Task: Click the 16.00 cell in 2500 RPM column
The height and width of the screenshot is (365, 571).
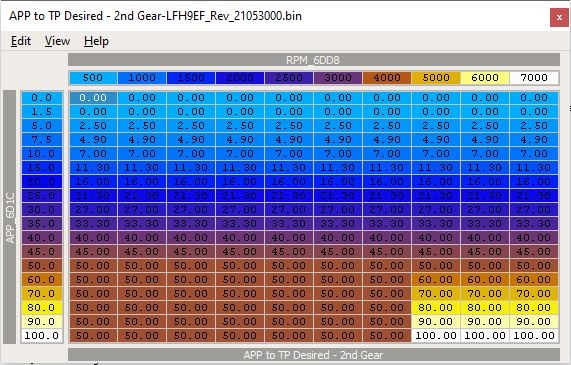Action: 289,181
